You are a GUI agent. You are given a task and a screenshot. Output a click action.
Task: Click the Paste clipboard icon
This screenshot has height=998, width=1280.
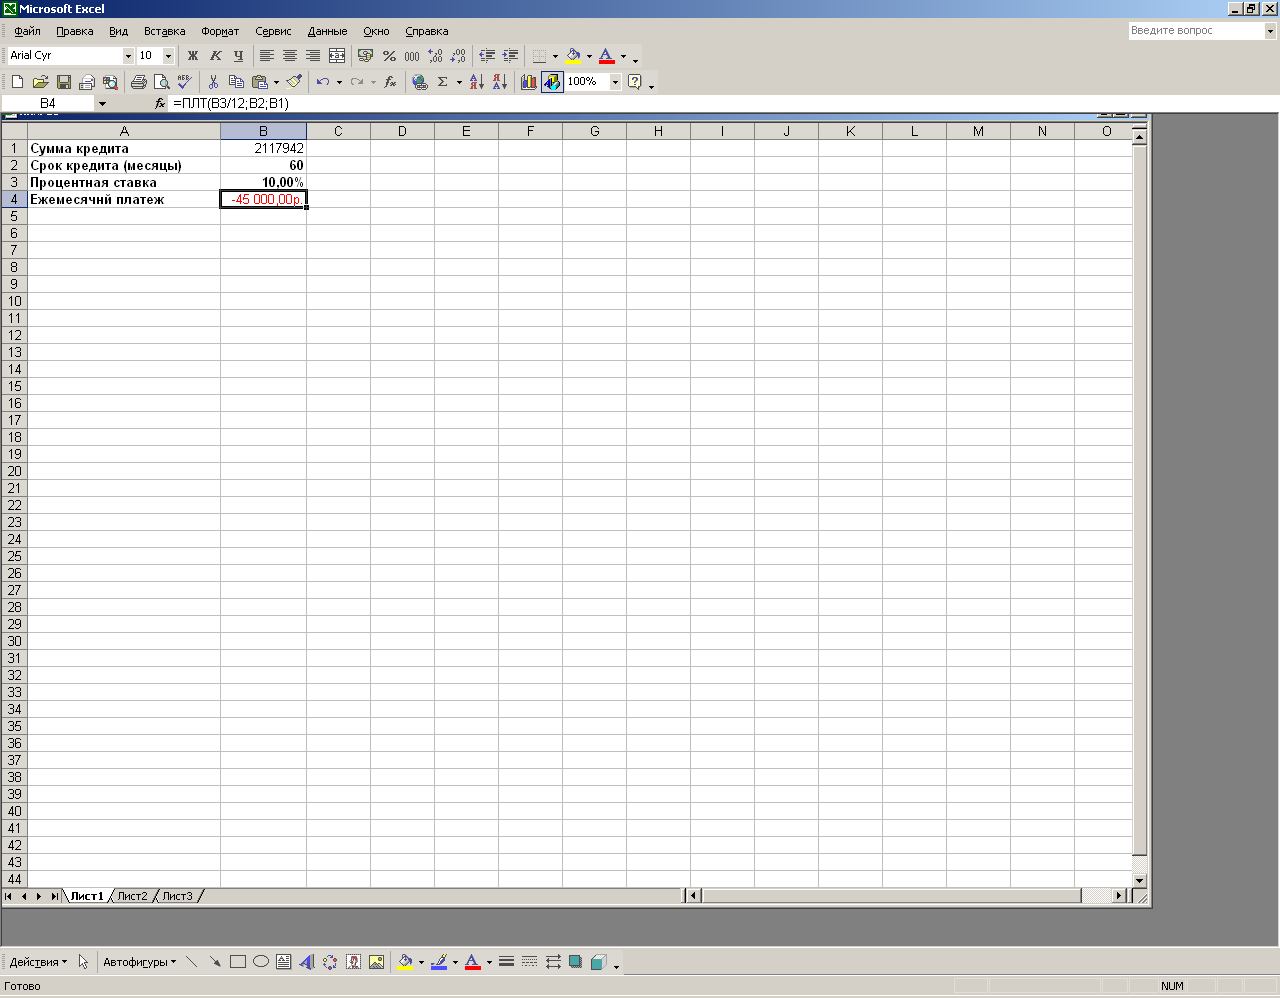[259, 82]
